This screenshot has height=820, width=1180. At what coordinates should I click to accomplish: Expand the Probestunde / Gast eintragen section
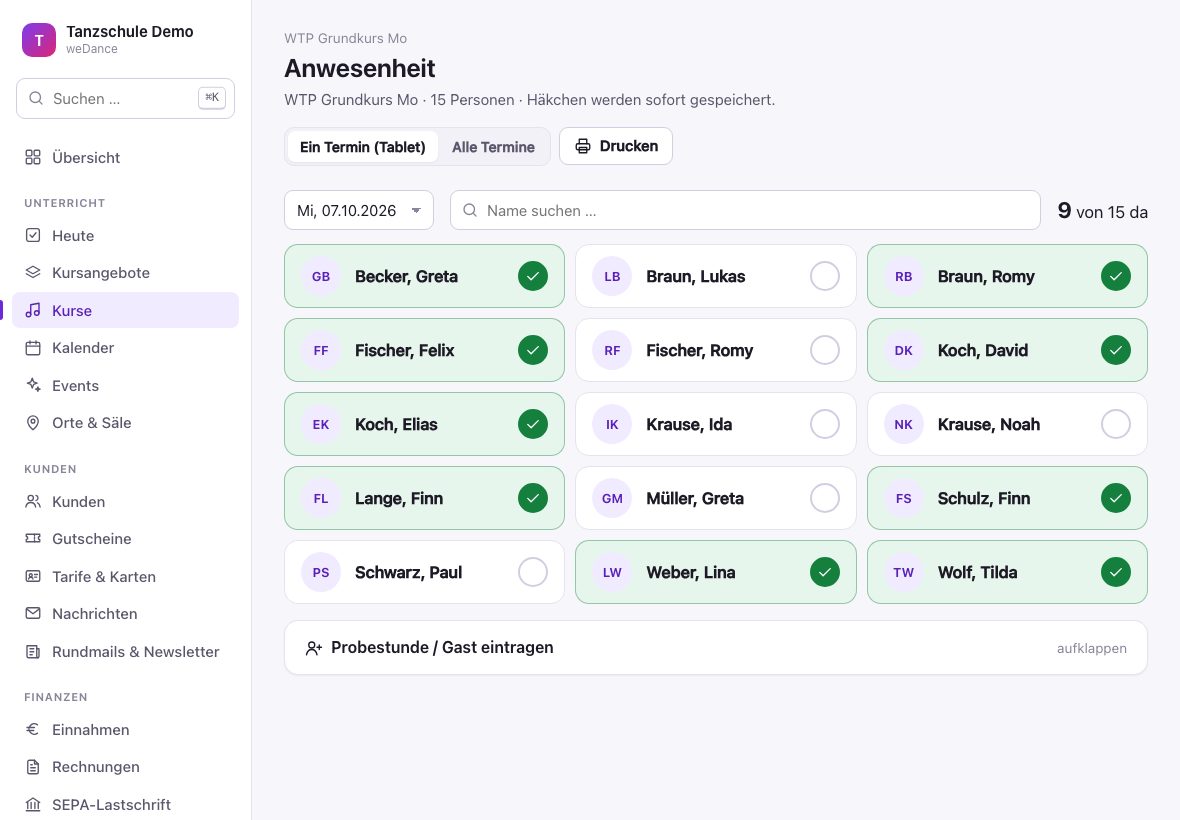click(716, 648)
